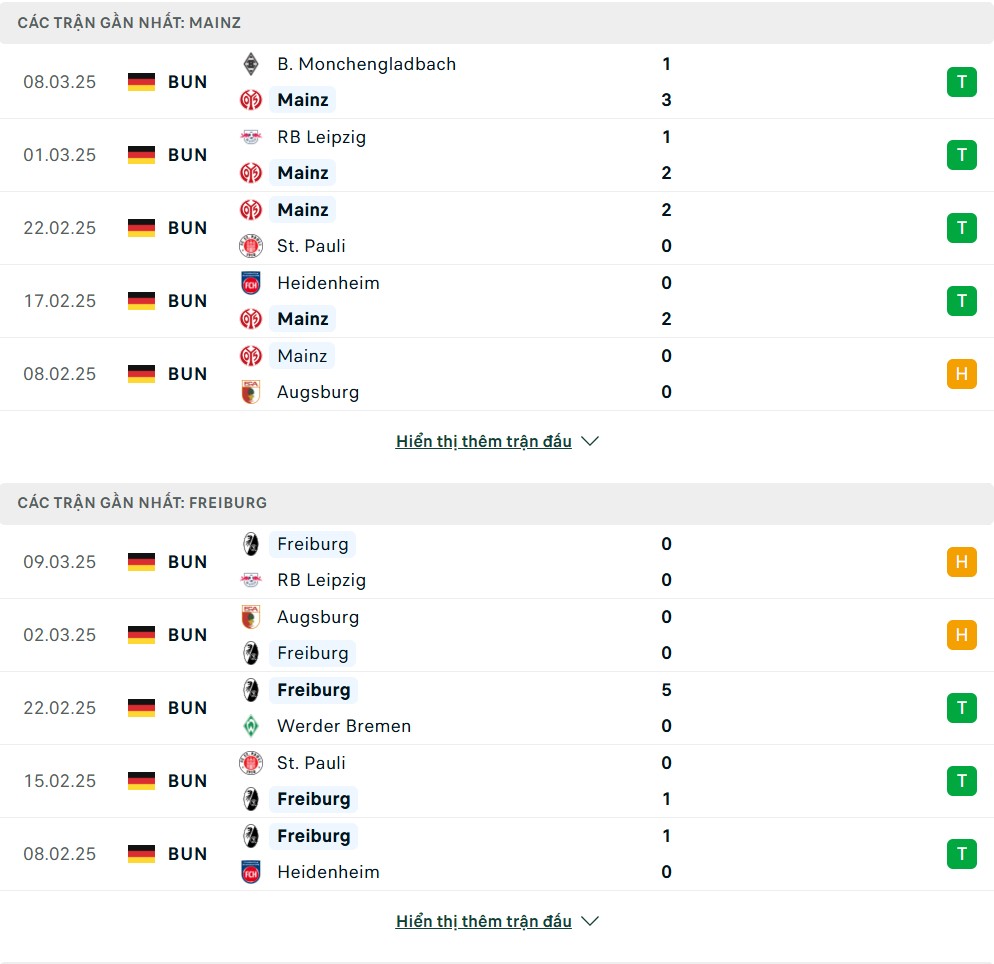This screenshot has height=964, width=994.
Task: Click green T badge for Freiburg-Werder Bremen
Action: (x=962, y=708)
